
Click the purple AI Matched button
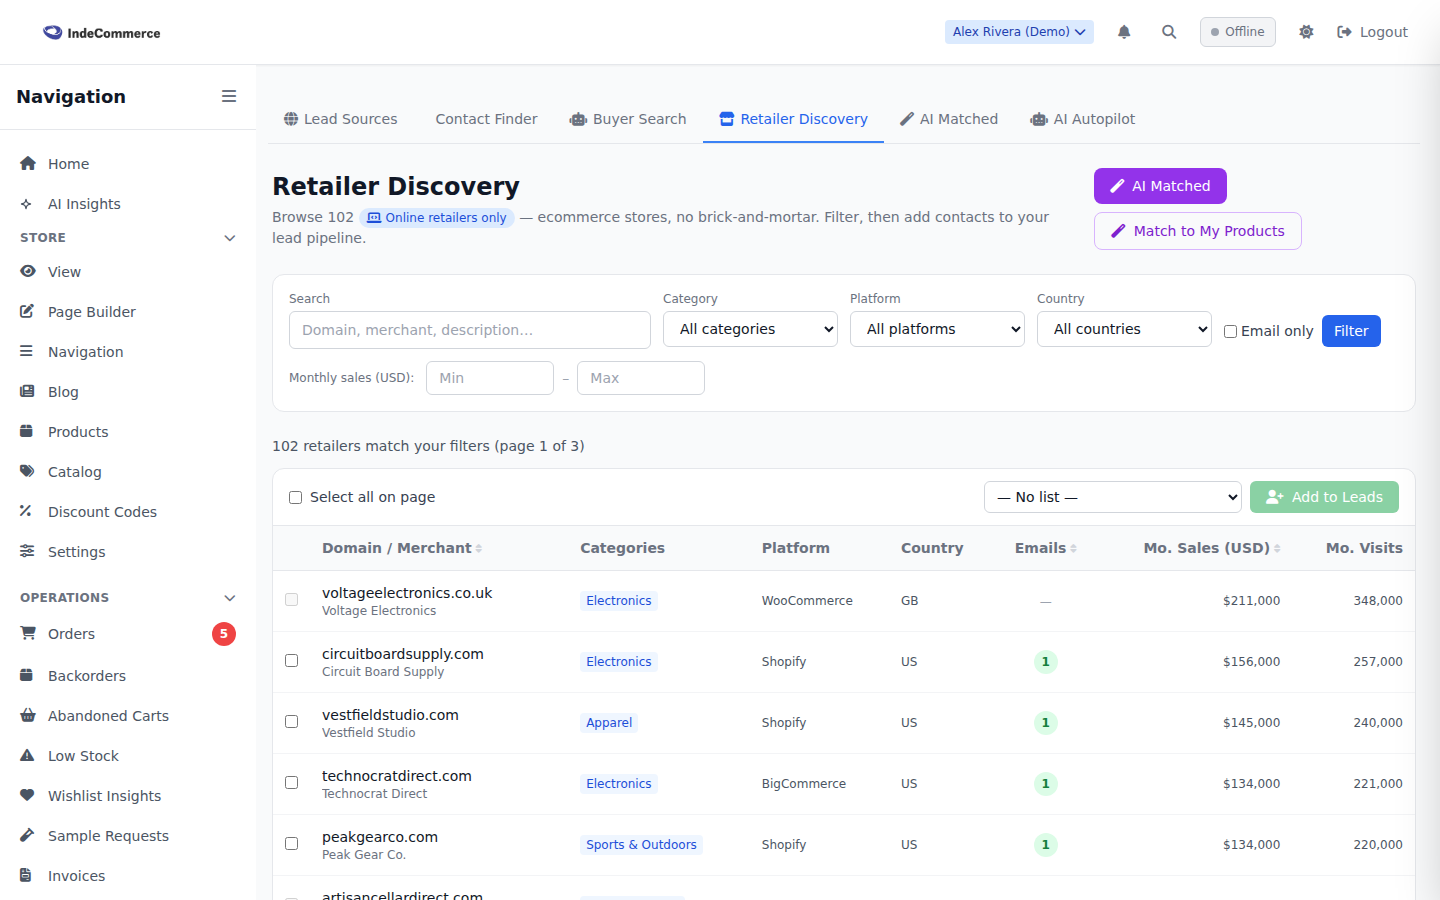[x=1160, y=186]
